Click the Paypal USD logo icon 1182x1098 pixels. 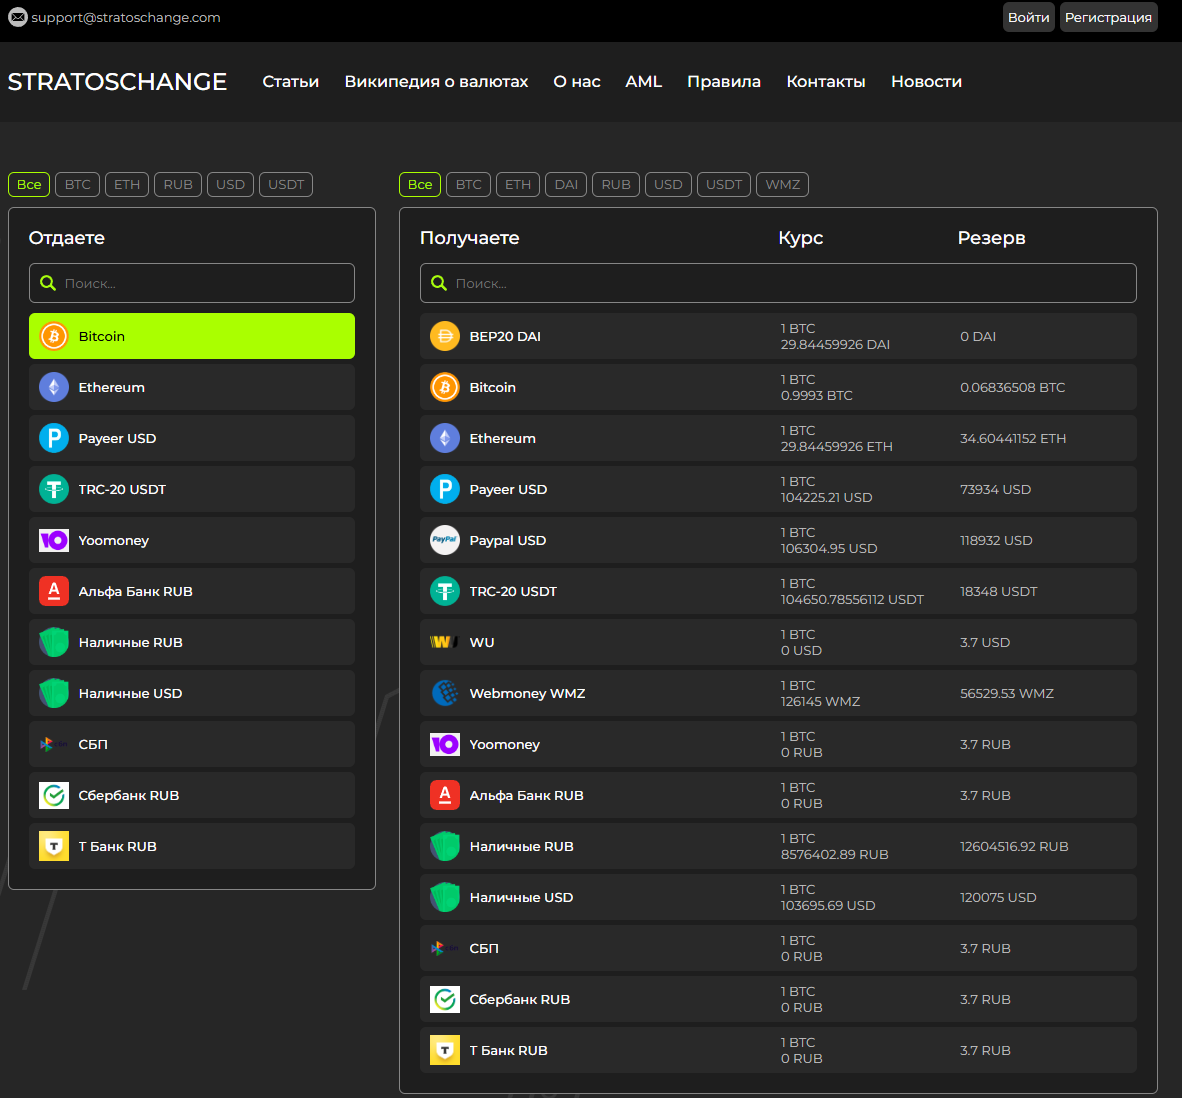coord(445,540)
